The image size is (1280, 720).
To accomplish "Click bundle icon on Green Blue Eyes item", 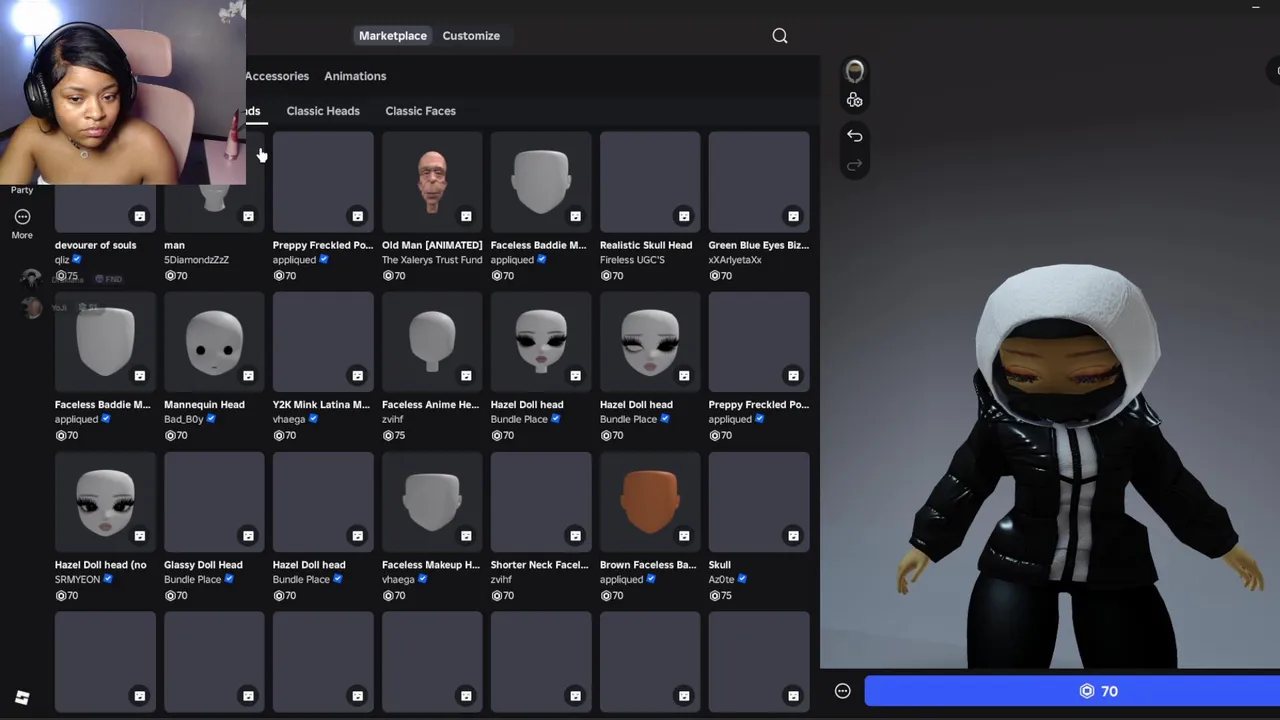I will [793, 216].
